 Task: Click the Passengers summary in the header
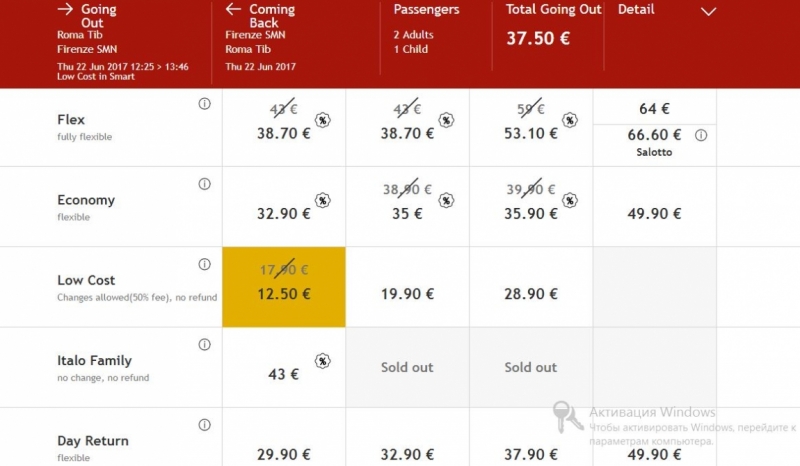point(426,30)
